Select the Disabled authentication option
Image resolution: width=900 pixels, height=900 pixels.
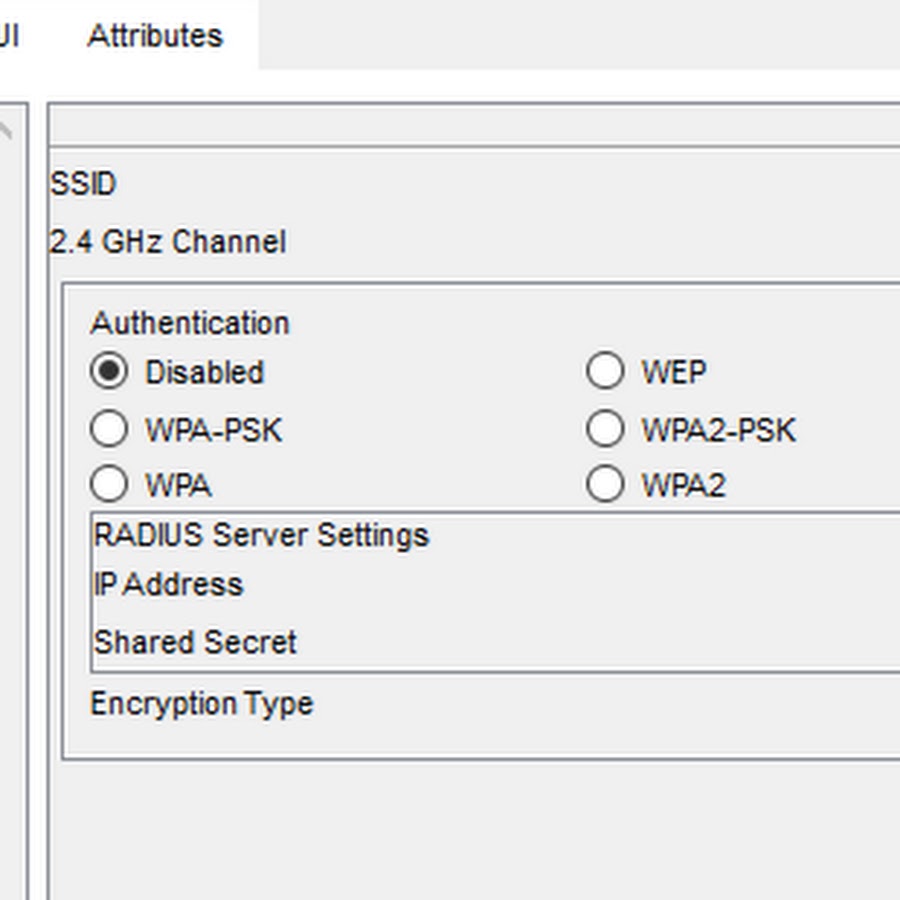coord(109,371)
